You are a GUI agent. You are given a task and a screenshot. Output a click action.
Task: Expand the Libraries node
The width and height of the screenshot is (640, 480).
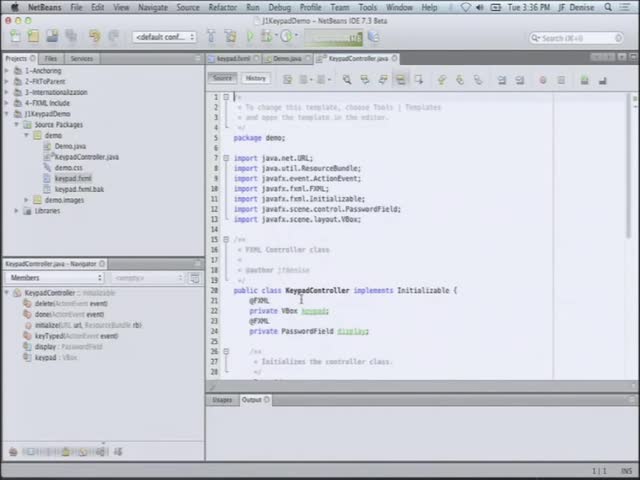click(x=17, y=211)
